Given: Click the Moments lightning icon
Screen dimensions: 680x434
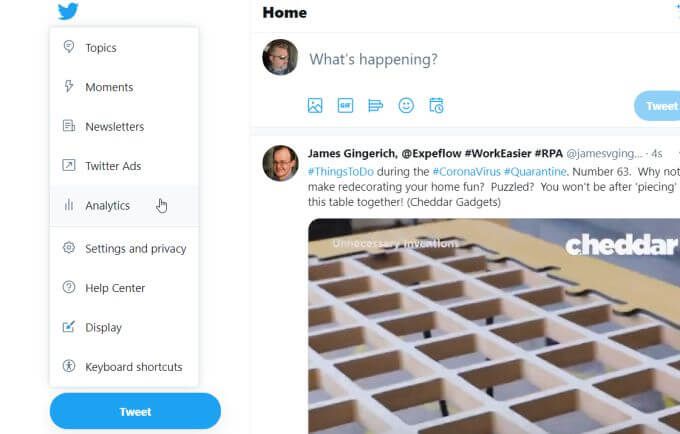Looking at the screenshot, I should [x=69, y=86].
